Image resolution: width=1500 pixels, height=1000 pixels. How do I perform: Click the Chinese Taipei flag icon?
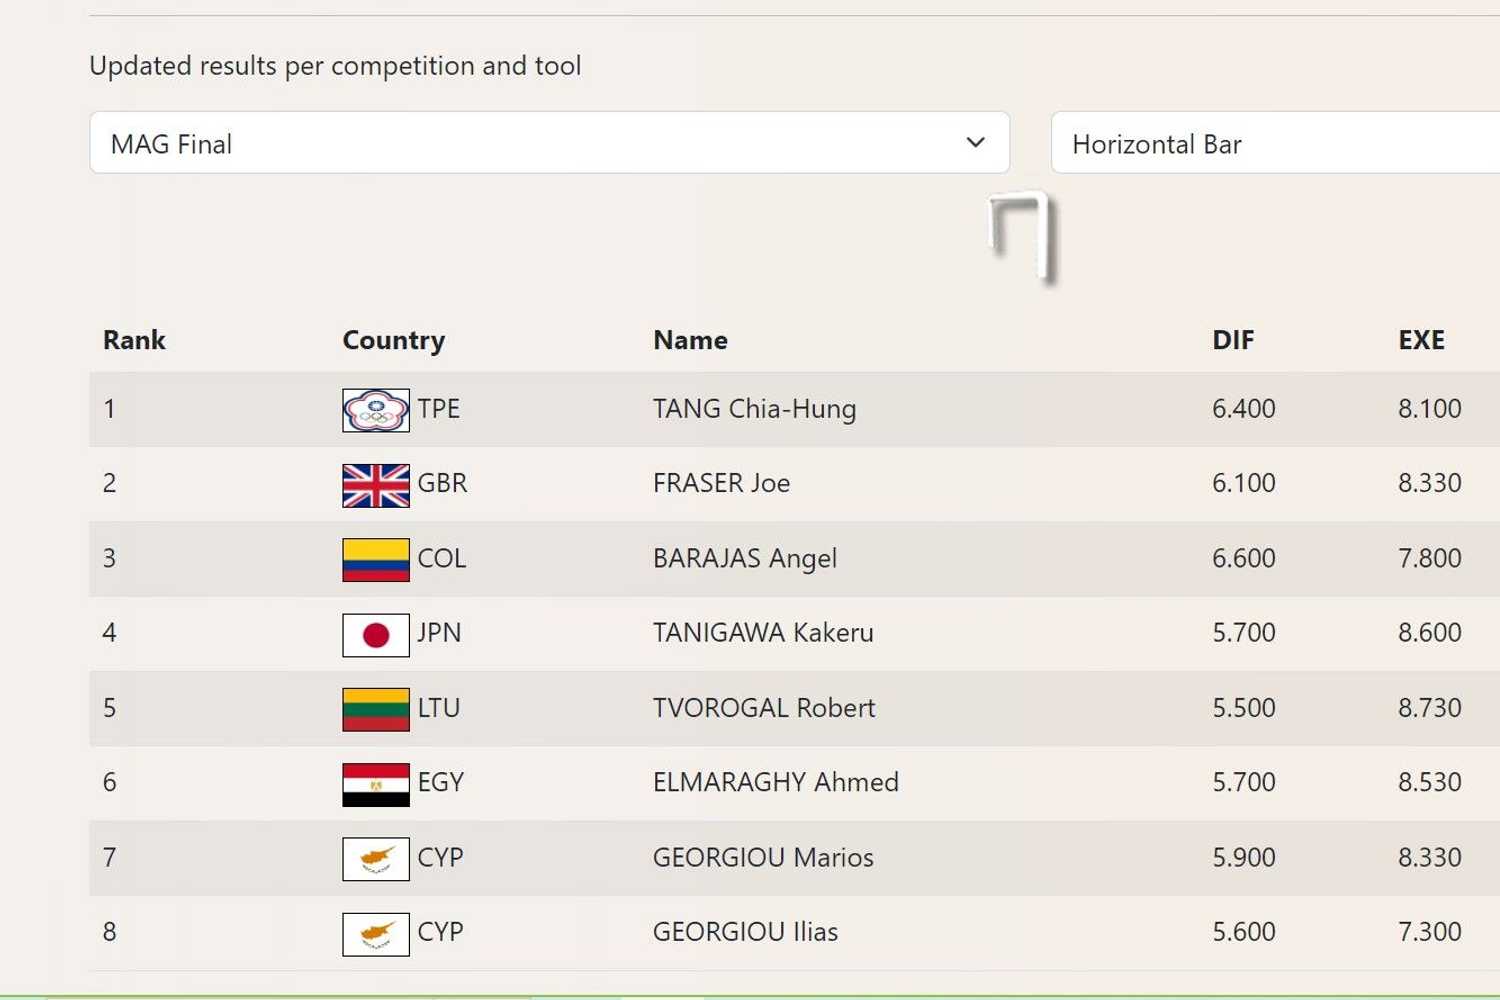(375, 410)
